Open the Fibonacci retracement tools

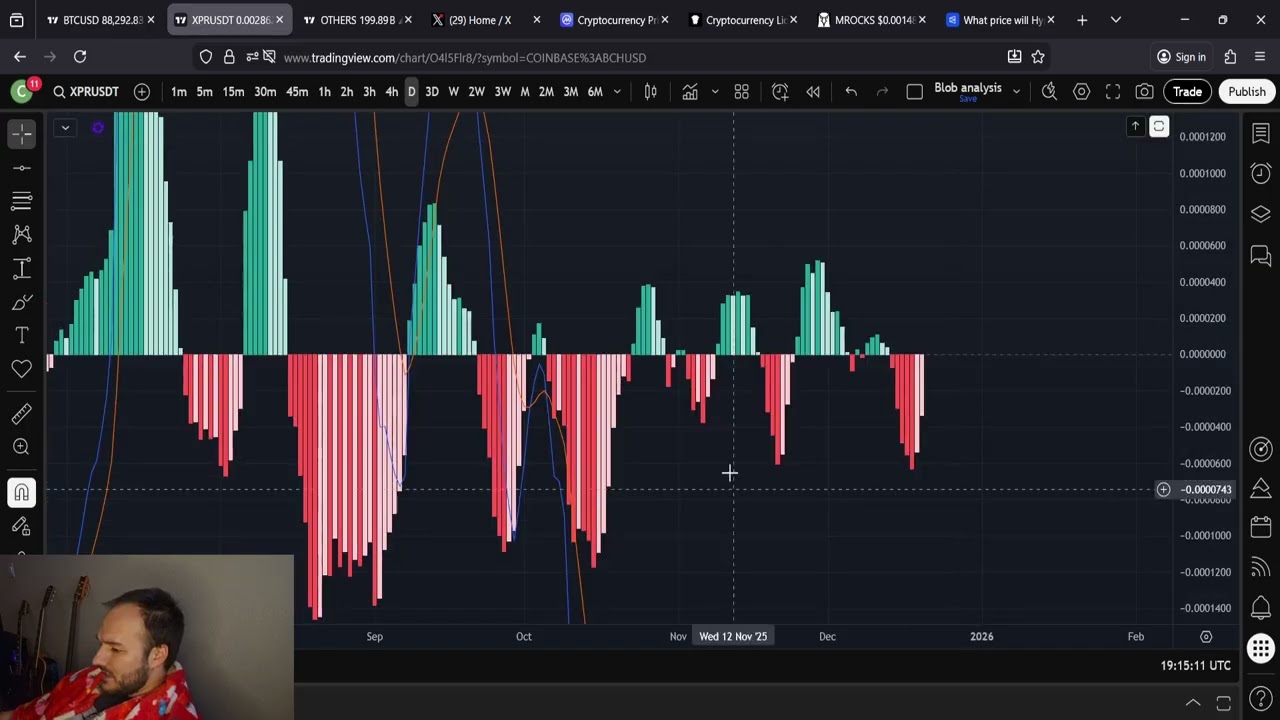coord(22,201)
